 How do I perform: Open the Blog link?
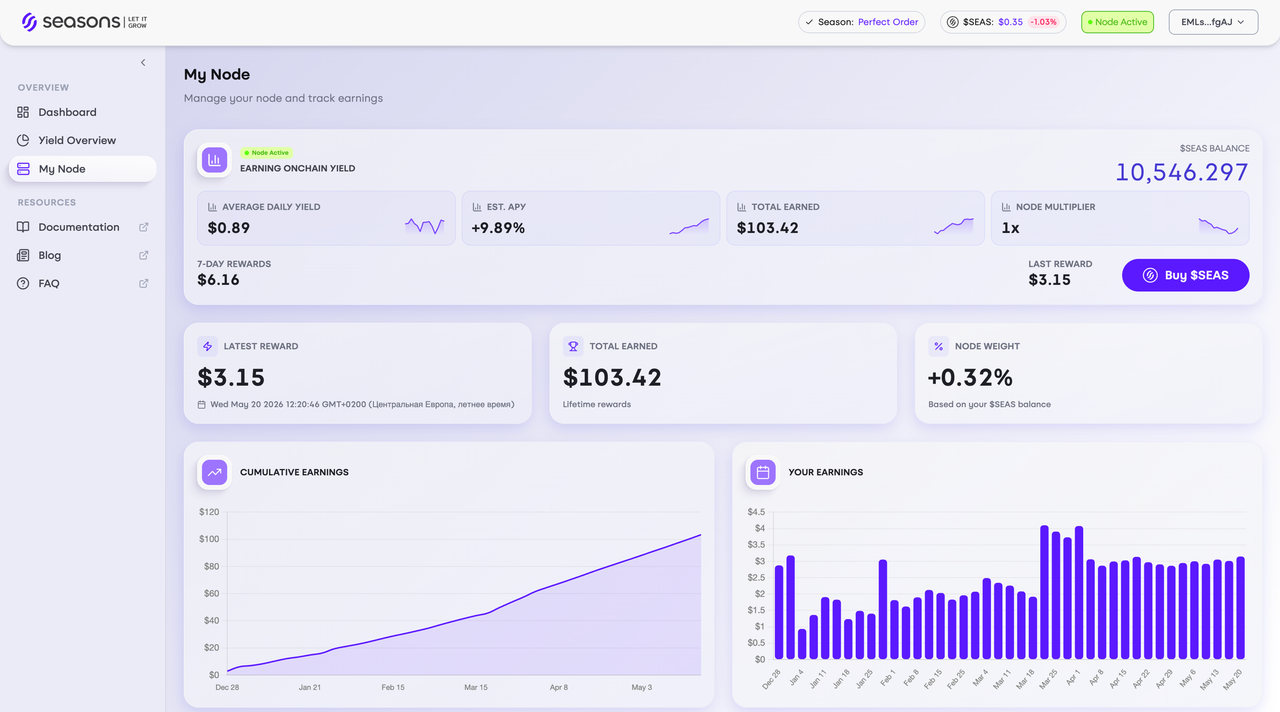pyautogui.click(x=82, y=255)
